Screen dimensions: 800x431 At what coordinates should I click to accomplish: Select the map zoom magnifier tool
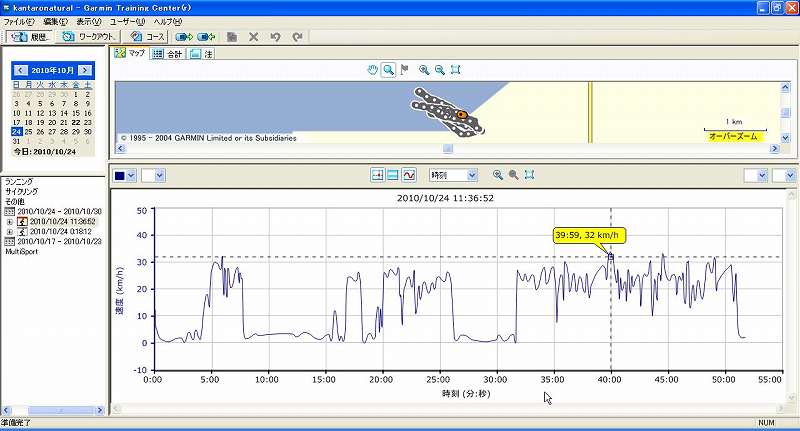[388, 70]
